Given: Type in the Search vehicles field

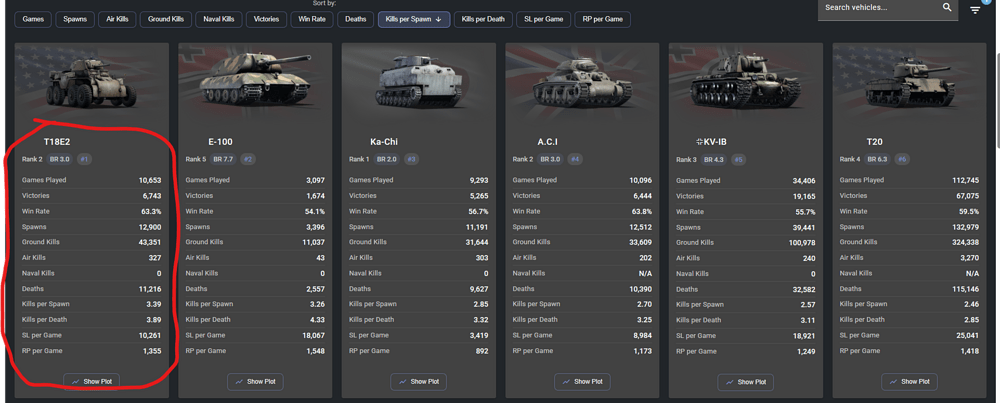Looking at the screenshot, I should (875, 8).
